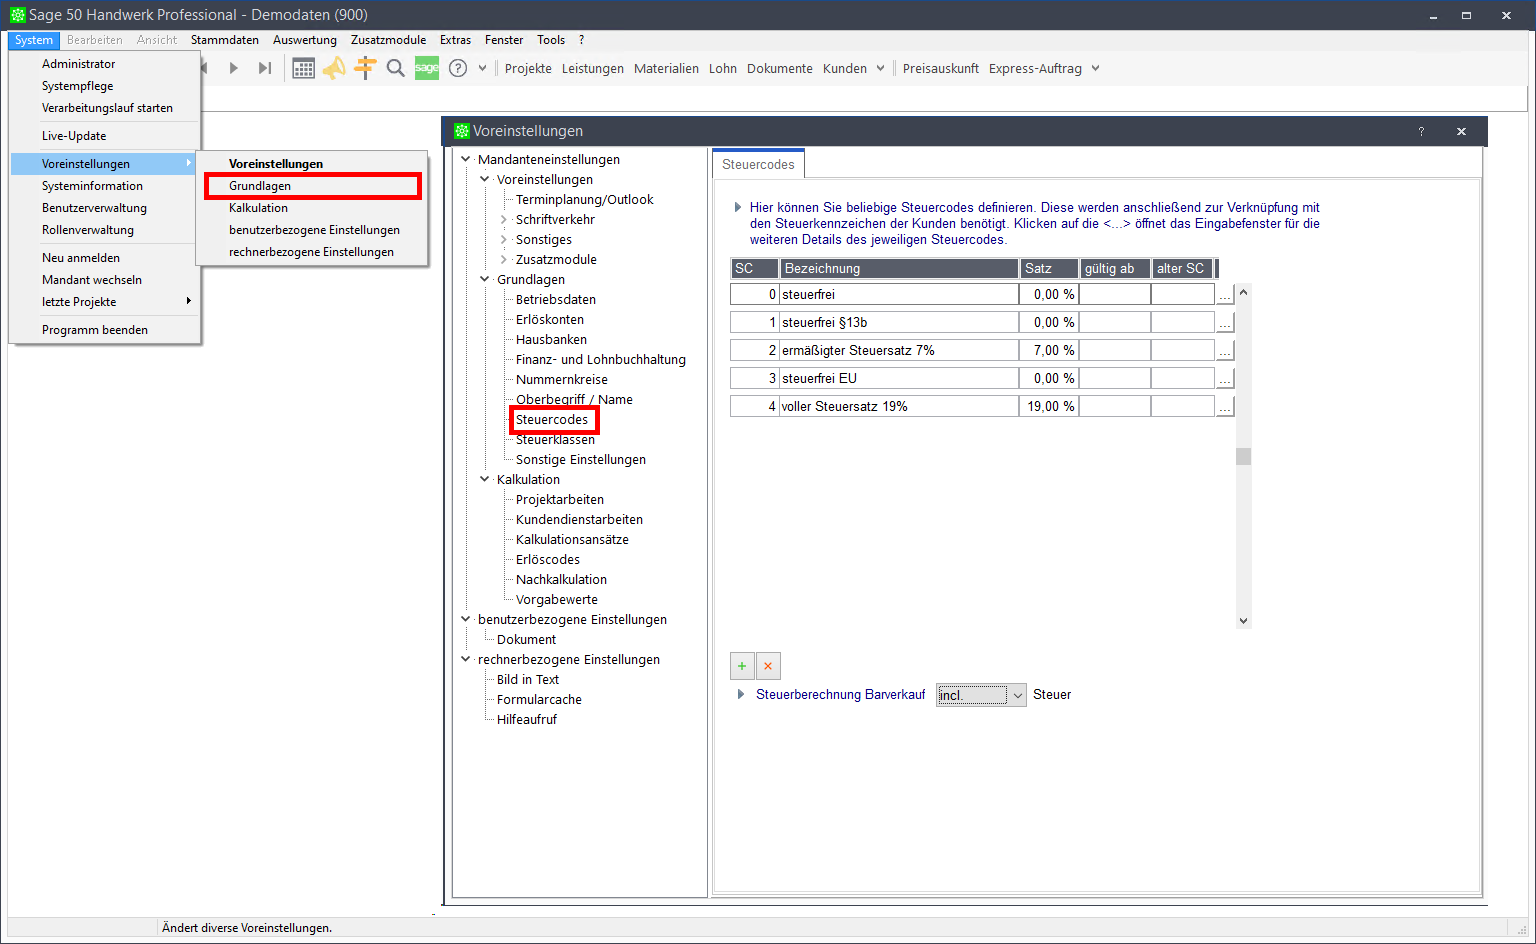Screen dimensions: 1536x944
Task: Click the magnifying glass search icon
Action: [x=396, y=68]
